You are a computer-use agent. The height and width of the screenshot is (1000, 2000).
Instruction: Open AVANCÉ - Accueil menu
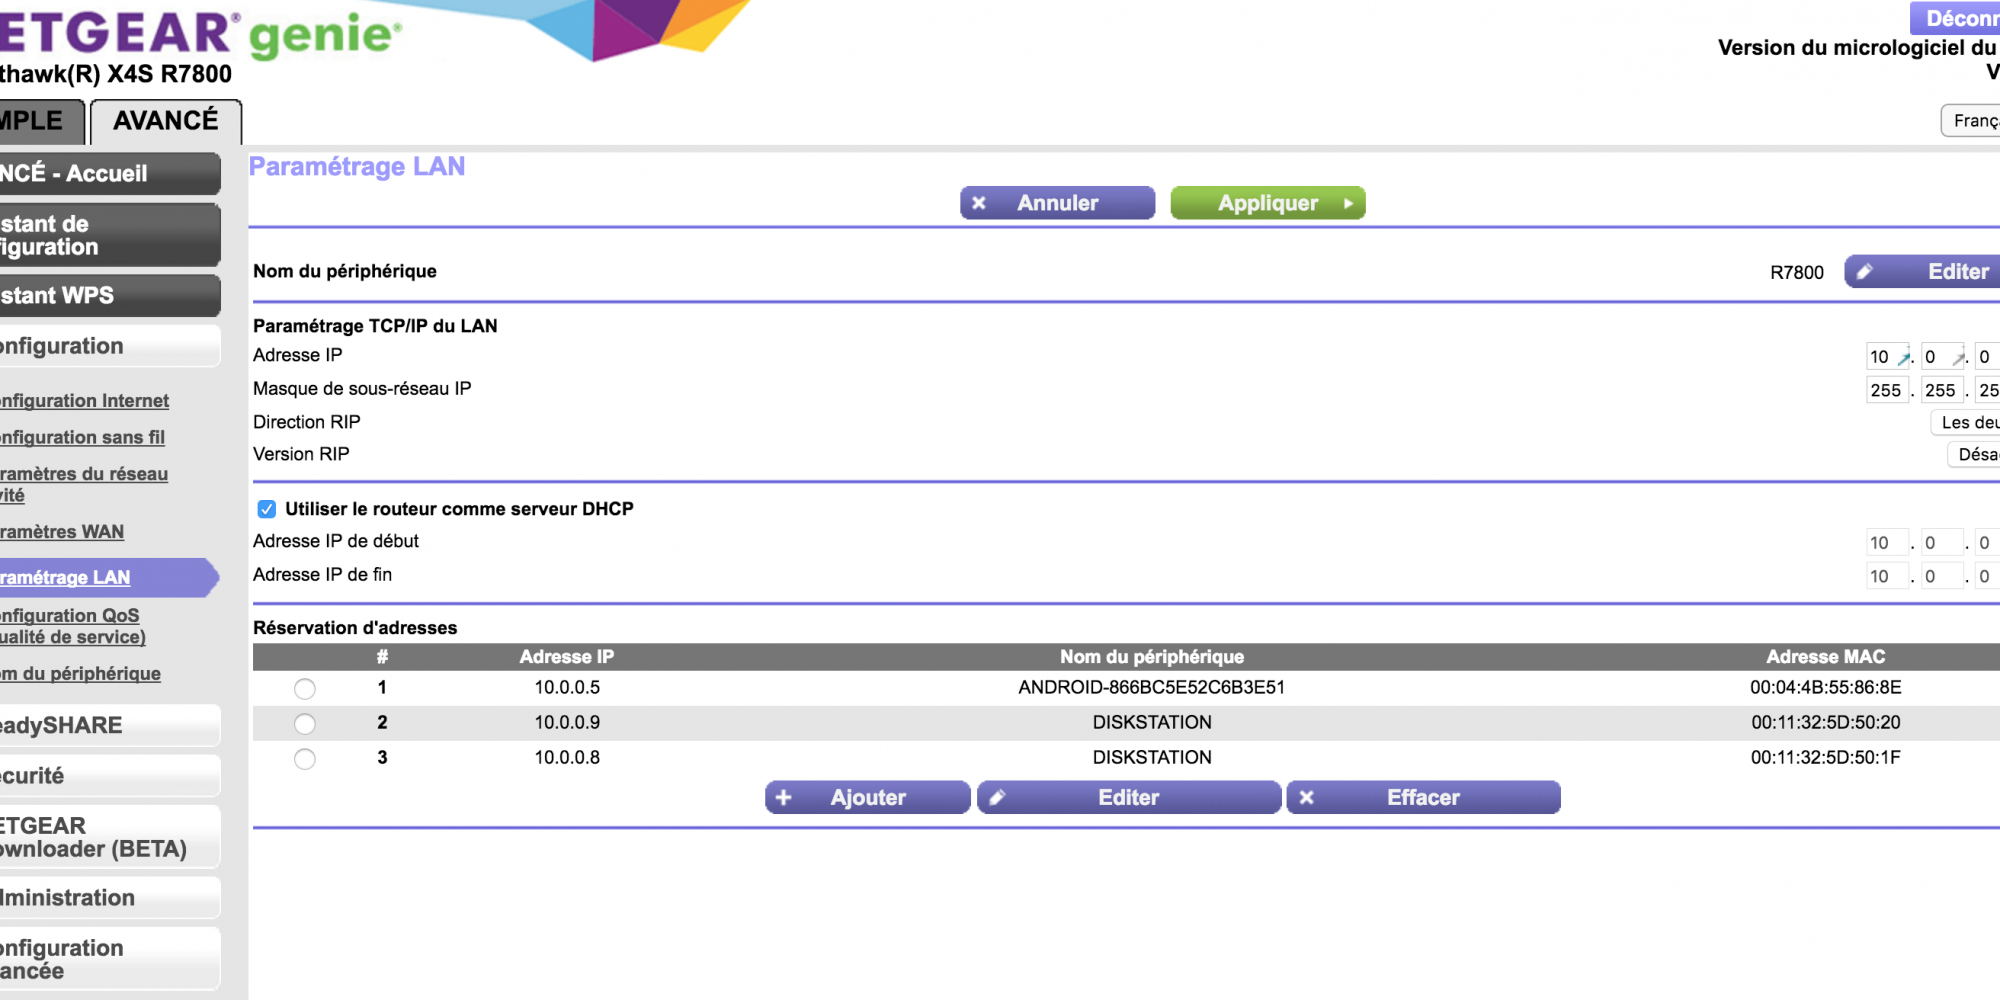pyautogui.click(x=109, y=174)
